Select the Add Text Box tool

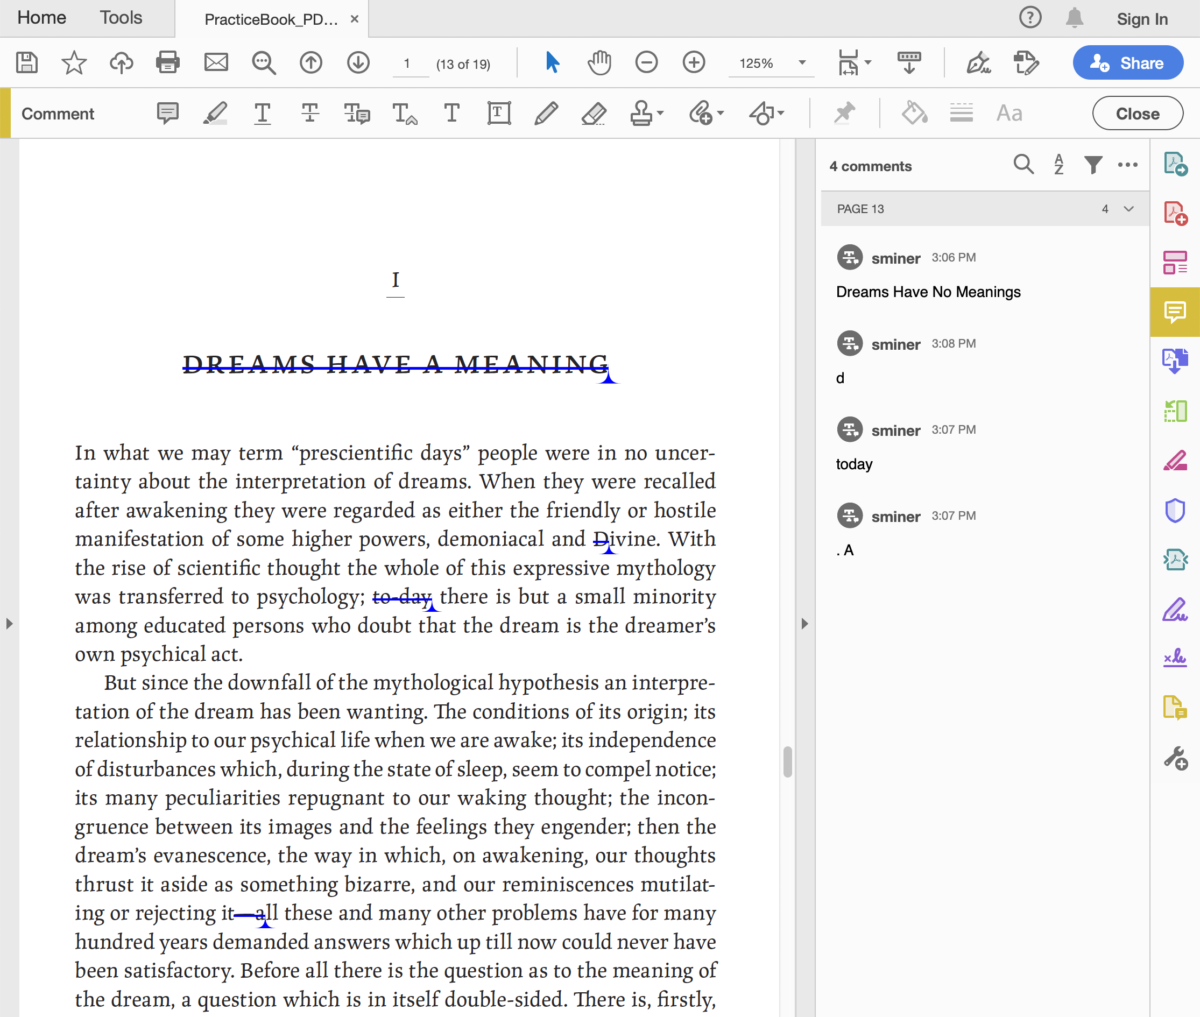[499, 113]
